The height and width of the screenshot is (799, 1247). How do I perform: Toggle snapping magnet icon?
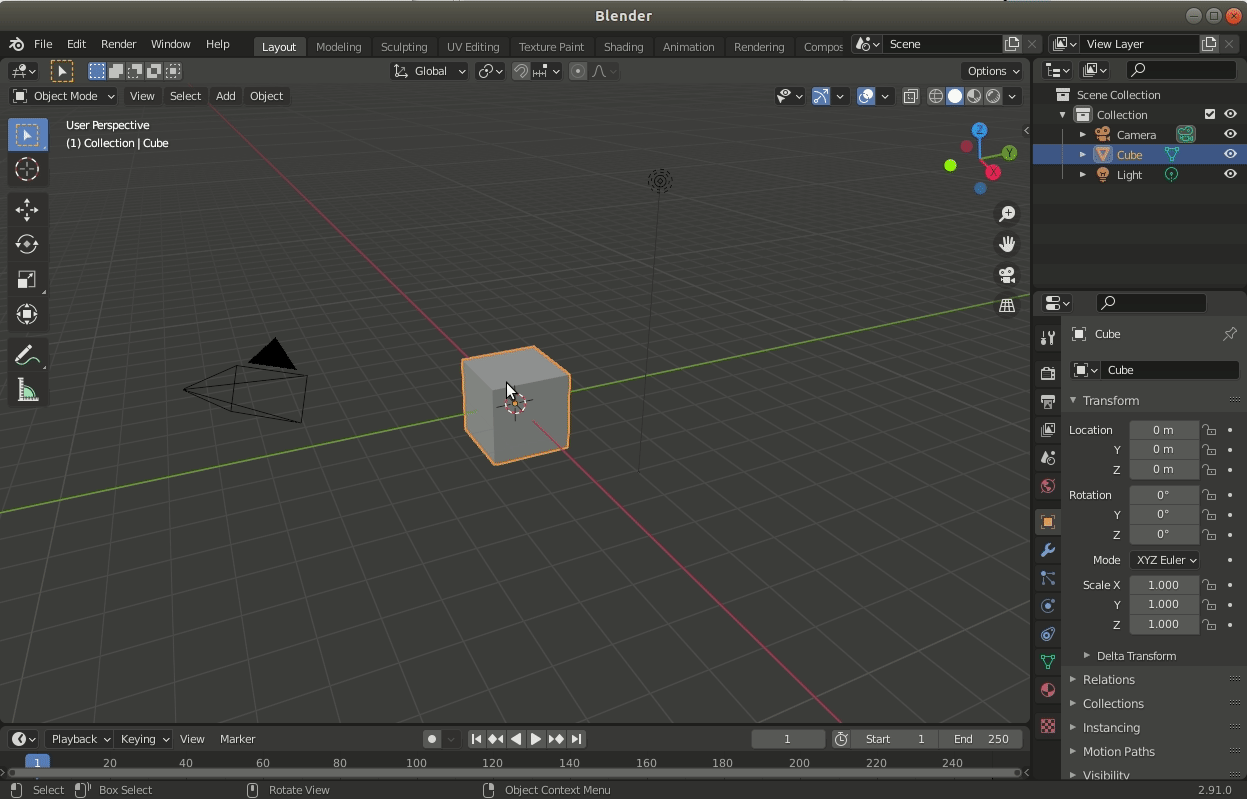pyautogui.click(x=521, y=71)
